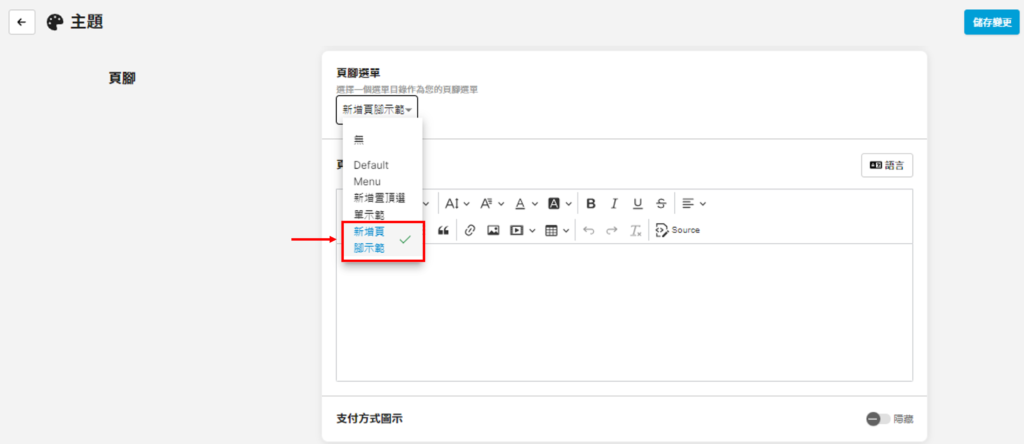Open the insert table dropdown

tap(557, 230)
